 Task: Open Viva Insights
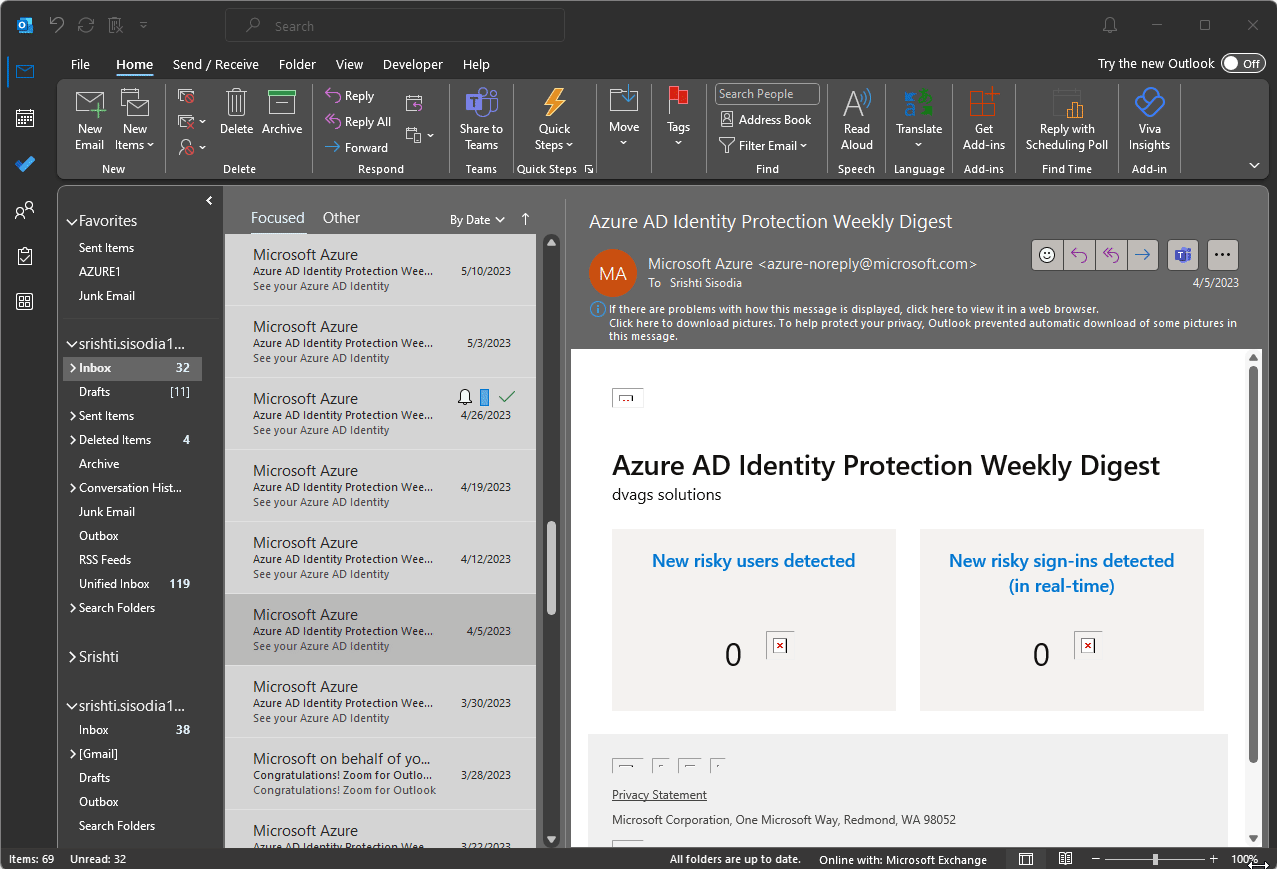coord(1149,119)
